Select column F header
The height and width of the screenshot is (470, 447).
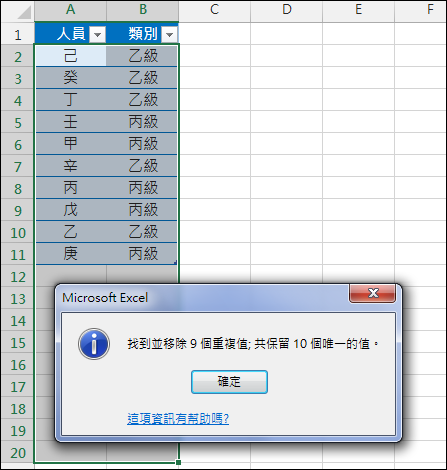(x=421, y=10)
